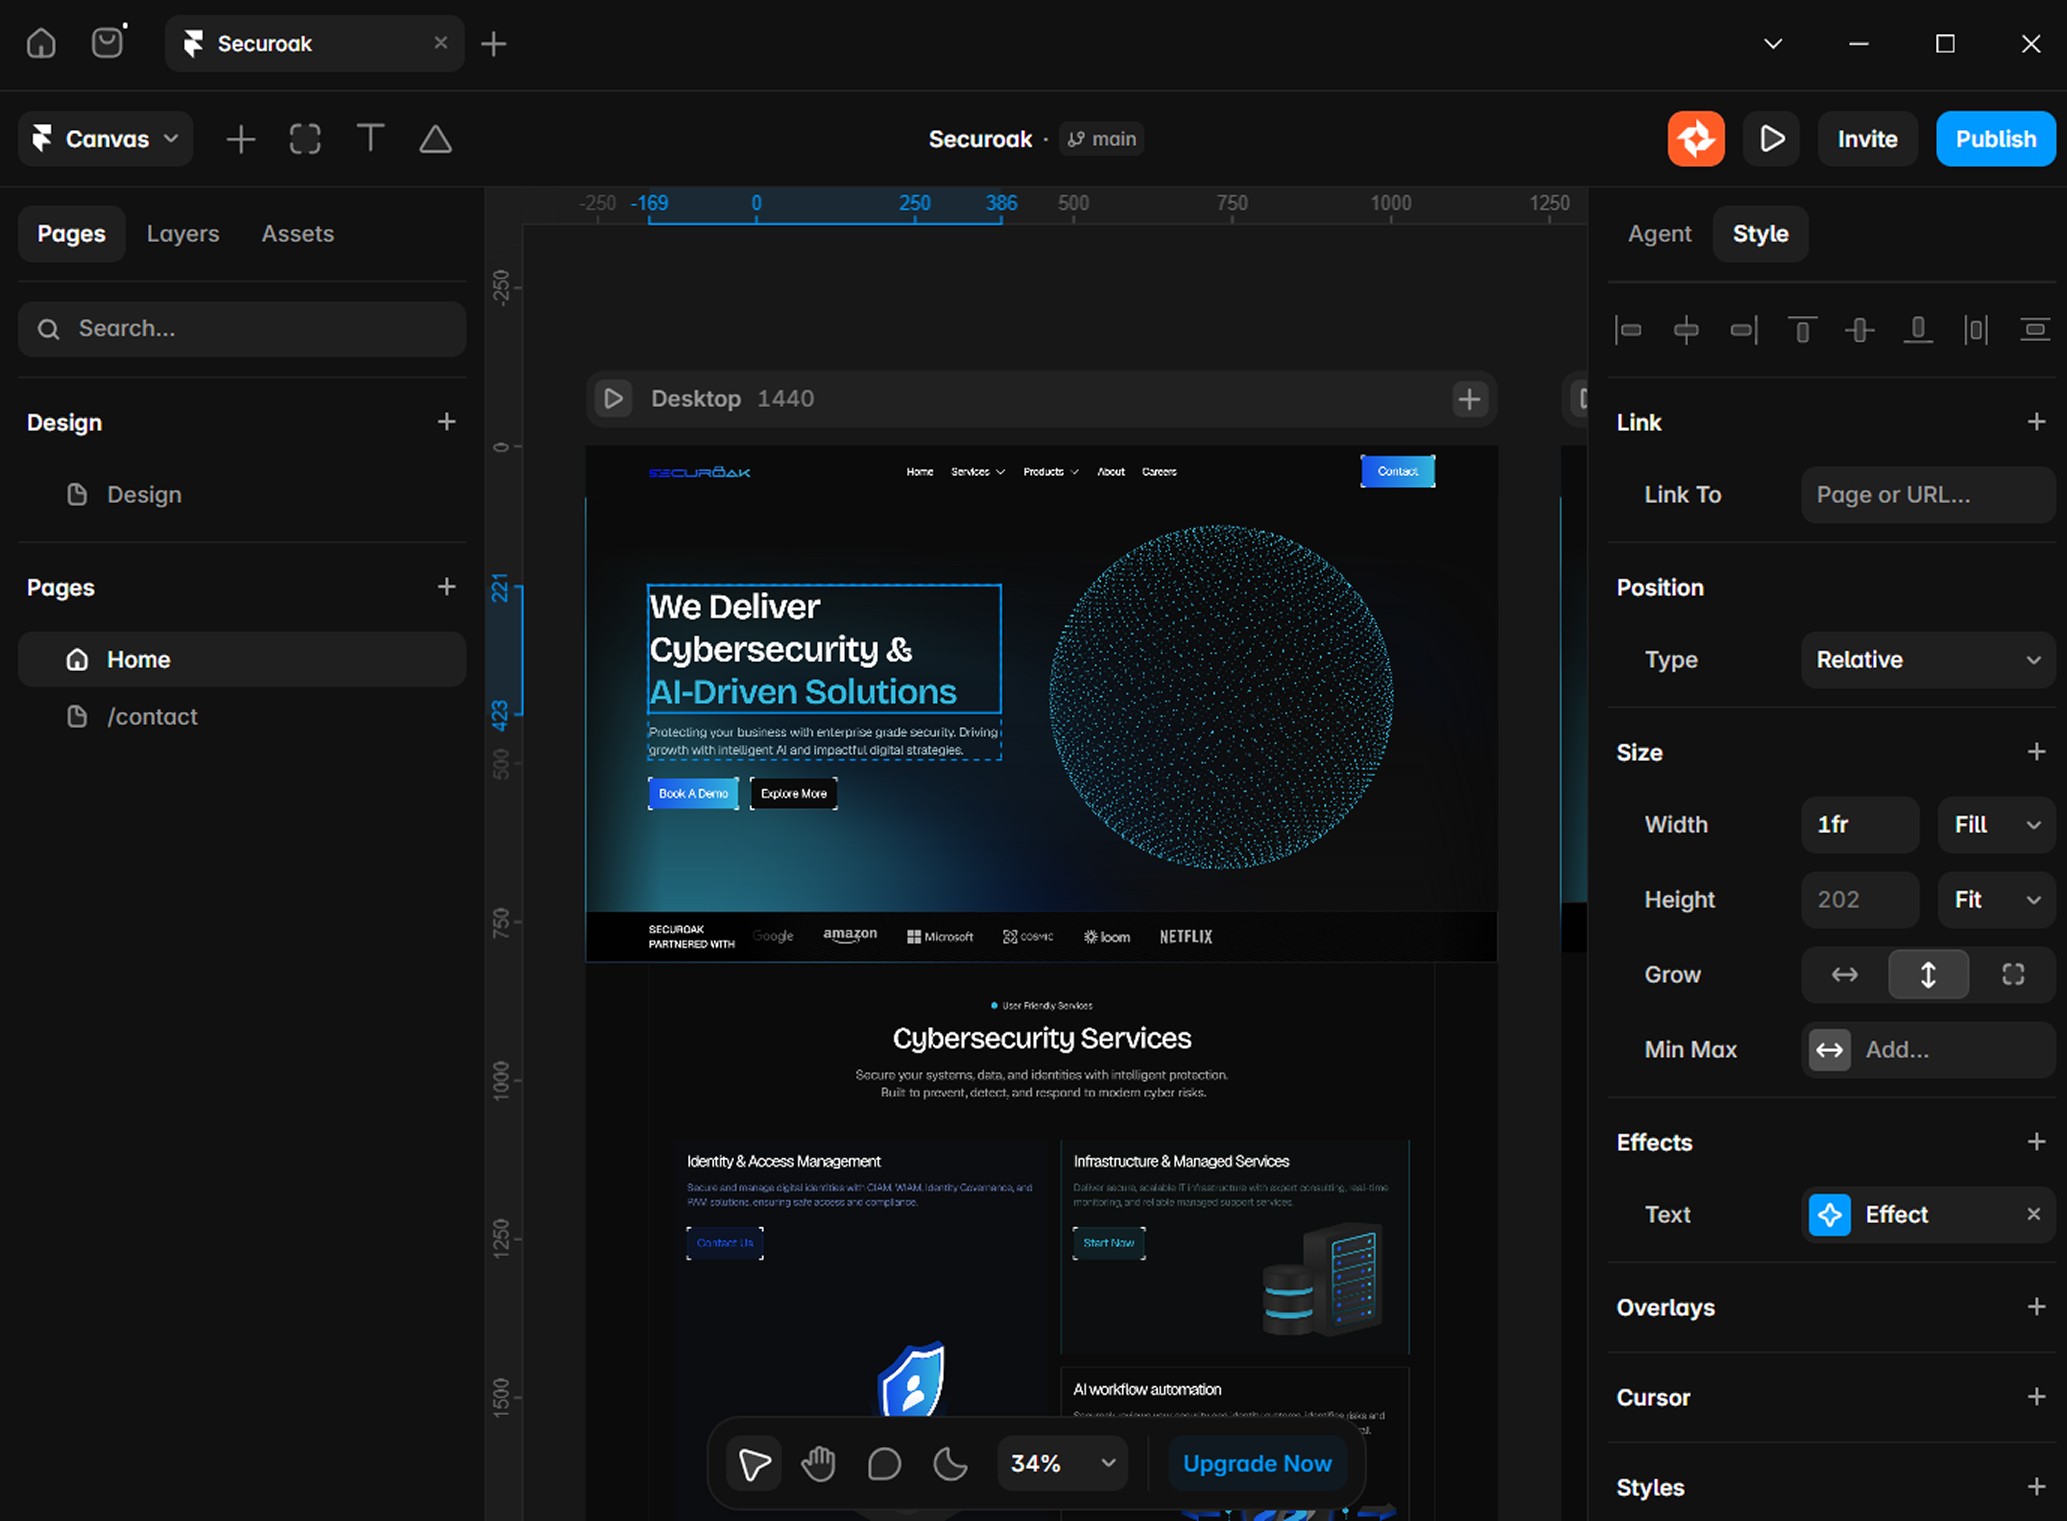Viewport: 2067px width, 1521px height.
Task: Open the 34% zoom dropdown
Action: [1063, 1464]
